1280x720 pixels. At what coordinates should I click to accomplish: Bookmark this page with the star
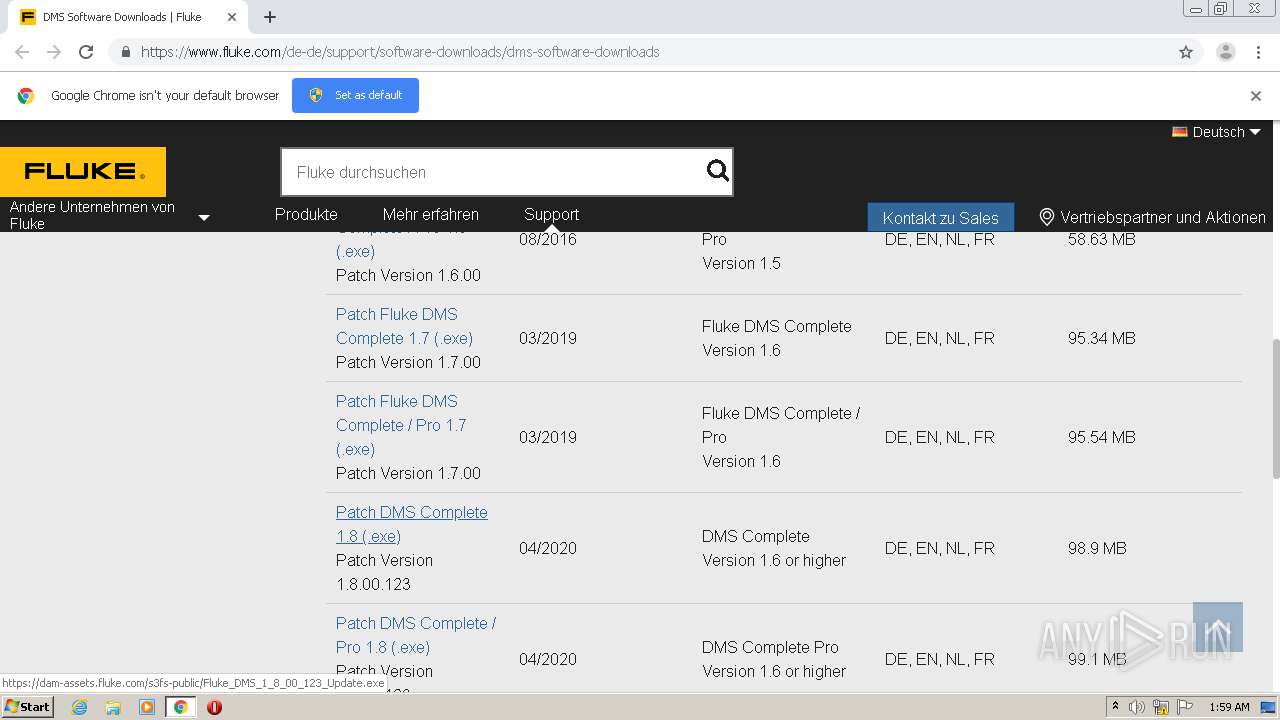[1186, 52]
